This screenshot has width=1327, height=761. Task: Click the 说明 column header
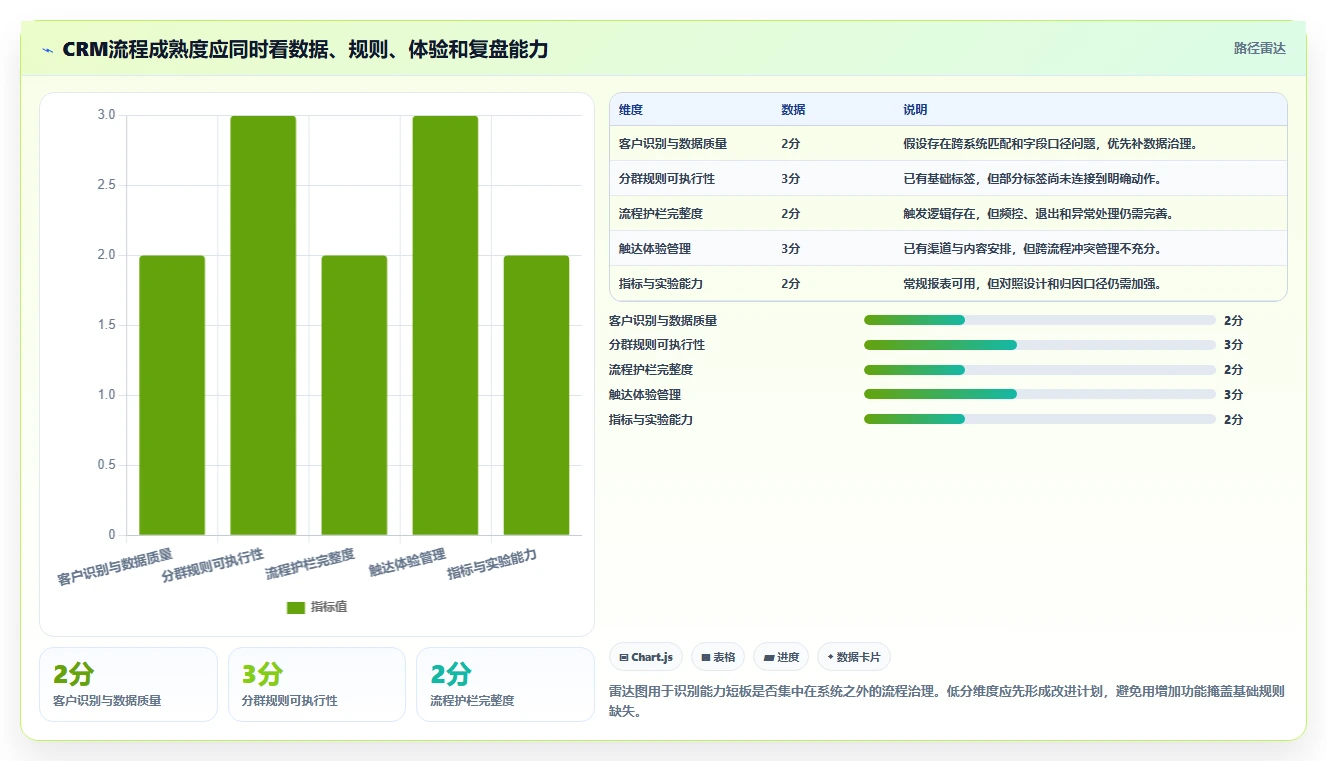915,110
